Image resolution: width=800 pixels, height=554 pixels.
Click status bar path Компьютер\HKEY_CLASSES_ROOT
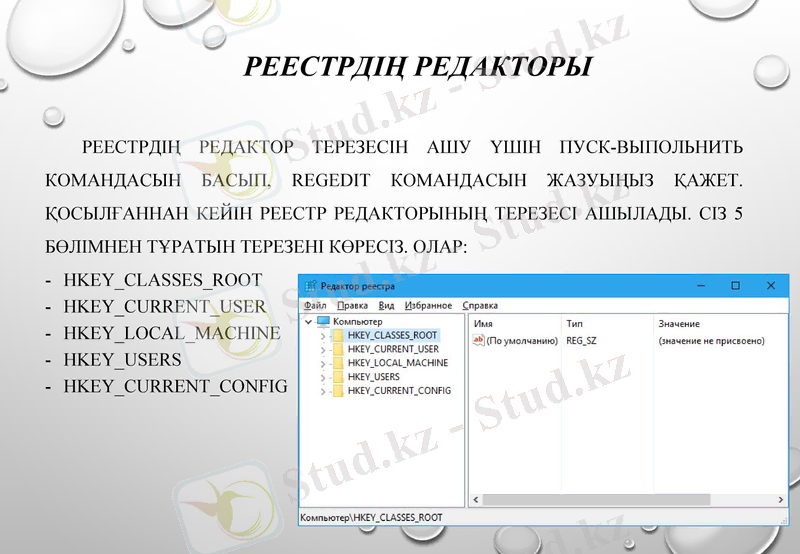click(x=371, y=517)
